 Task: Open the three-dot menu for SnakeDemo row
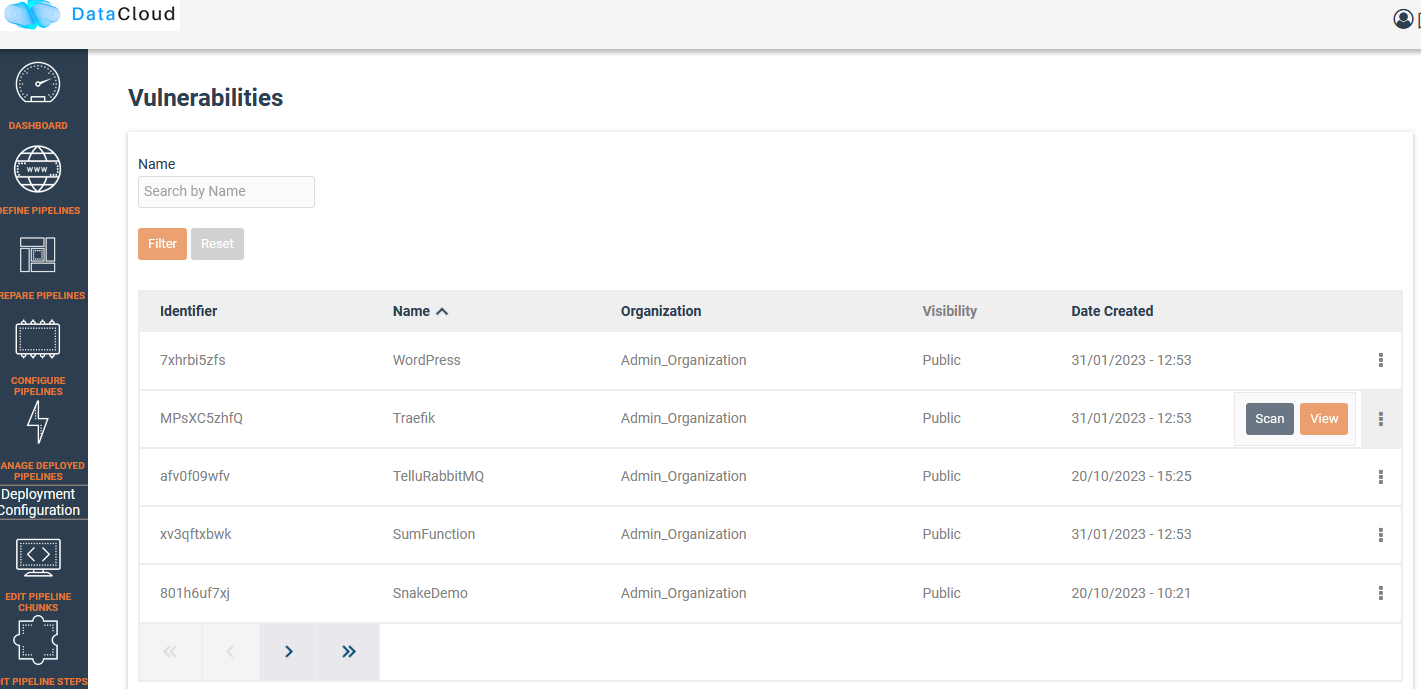pos(1381,593)
